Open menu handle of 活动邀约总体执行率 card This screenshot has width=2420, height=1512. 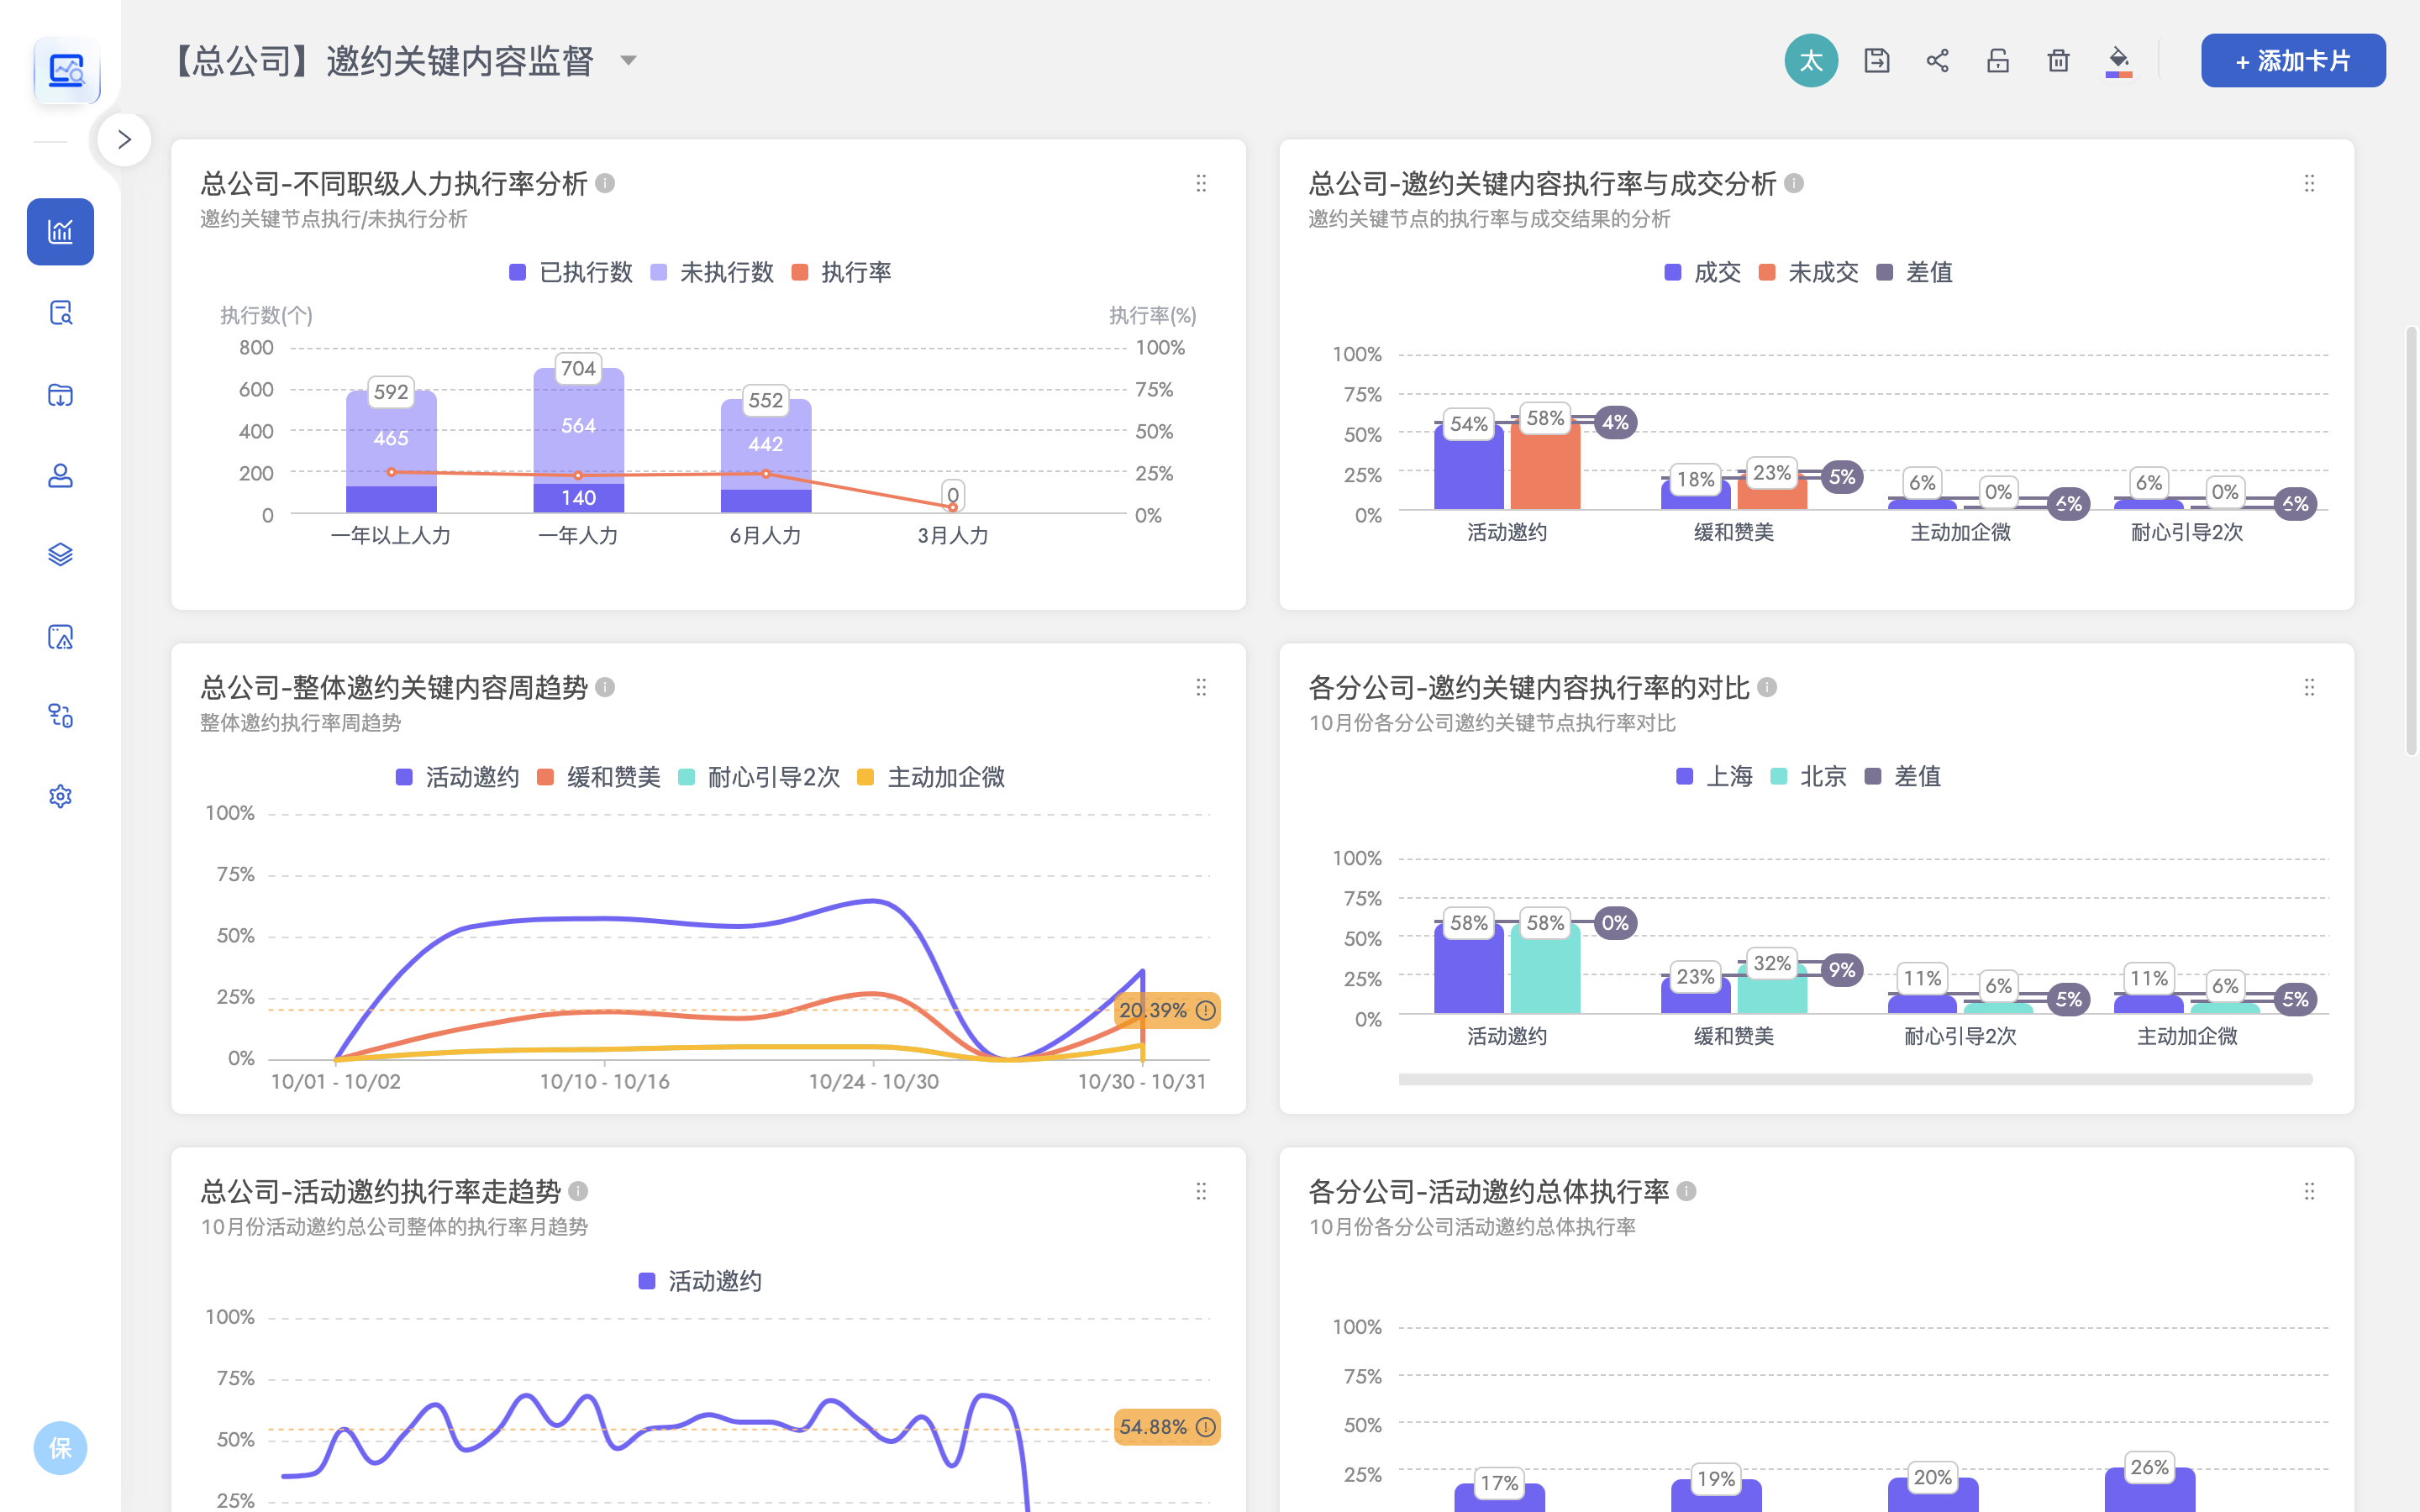point(2309,1191)
